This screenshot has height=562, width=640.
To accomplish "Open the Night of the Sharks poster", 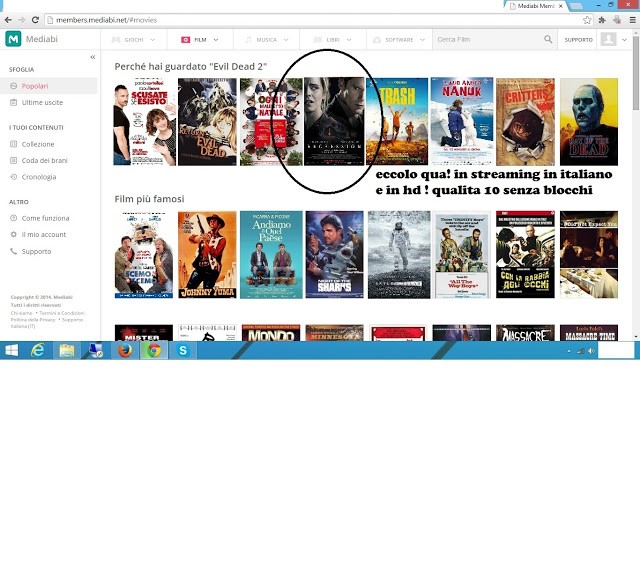I will pyautogui.click(x=334, y=255).
